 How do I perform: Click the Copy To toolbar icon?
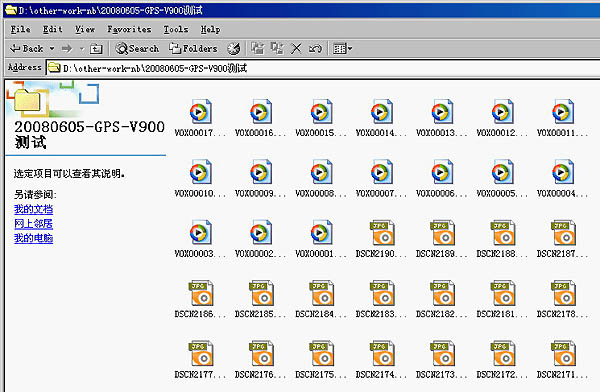click(x=277, y=49)
